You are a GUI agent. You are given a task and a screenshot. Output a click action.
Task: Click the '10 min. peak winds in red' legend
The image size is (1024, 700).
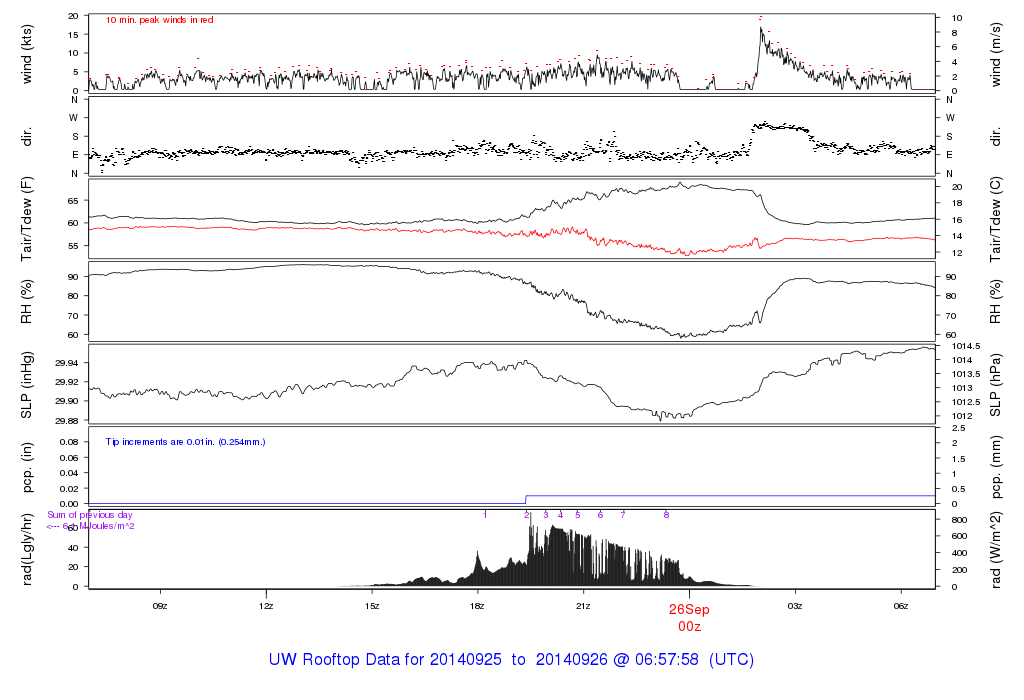(x=160, y=20)
